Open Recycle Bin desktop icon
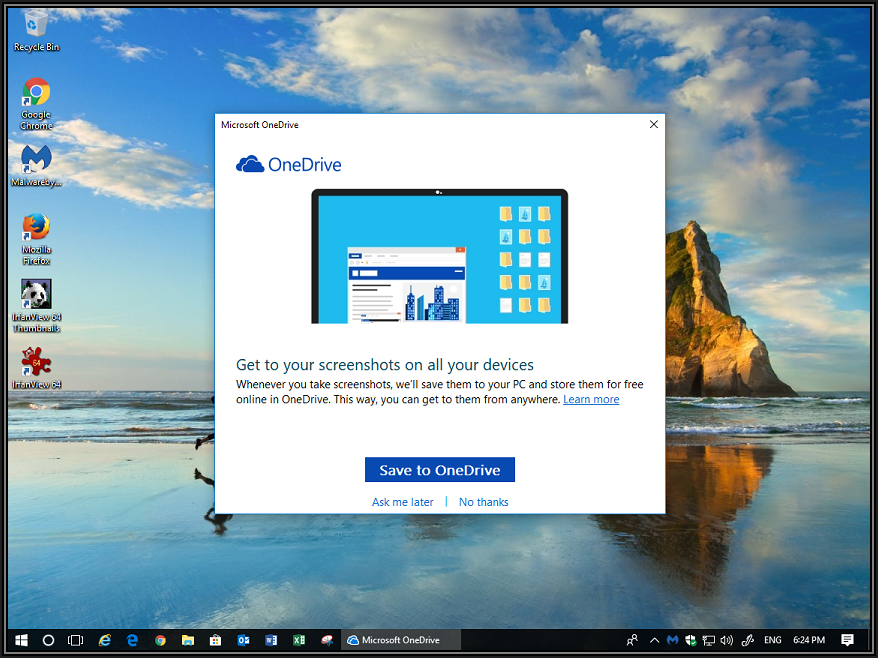The height and width of the screenshot is (658, 878). [36, 32]
